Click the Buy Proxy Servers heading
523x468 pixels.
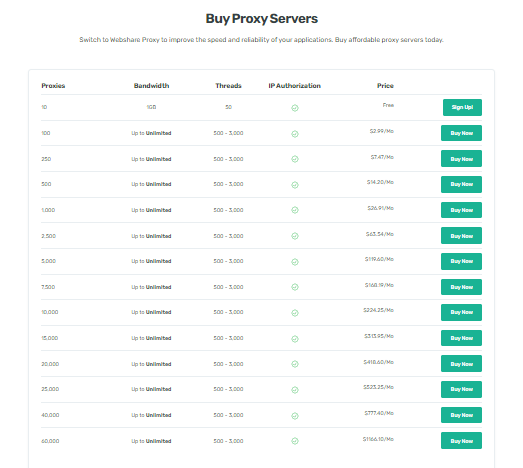click(262, 19)
